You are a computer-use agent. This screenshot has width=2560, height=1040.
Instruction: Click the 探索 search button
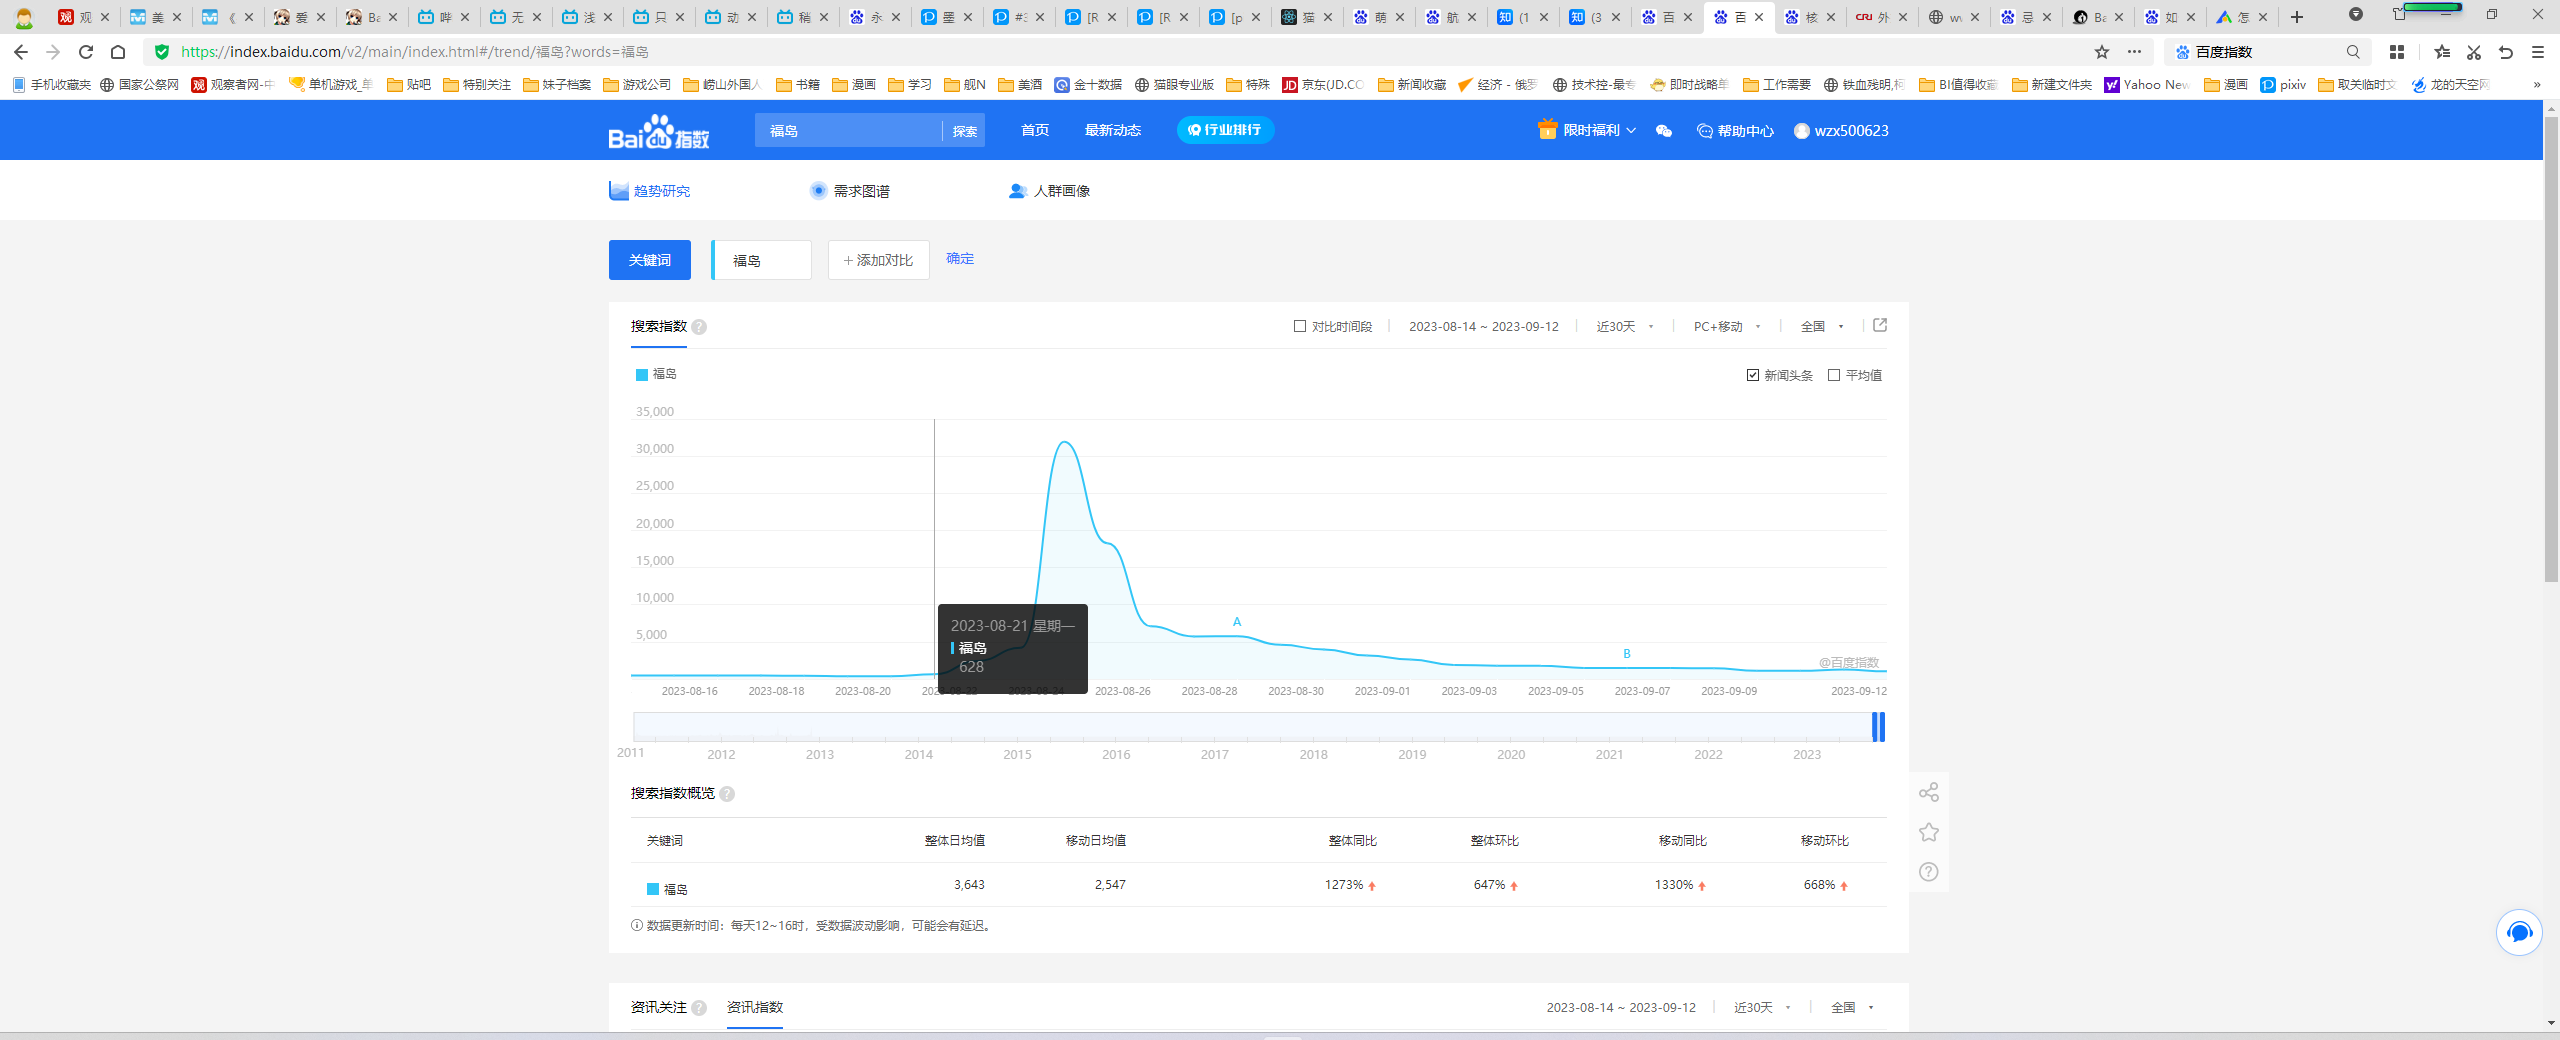coord(965,131)
